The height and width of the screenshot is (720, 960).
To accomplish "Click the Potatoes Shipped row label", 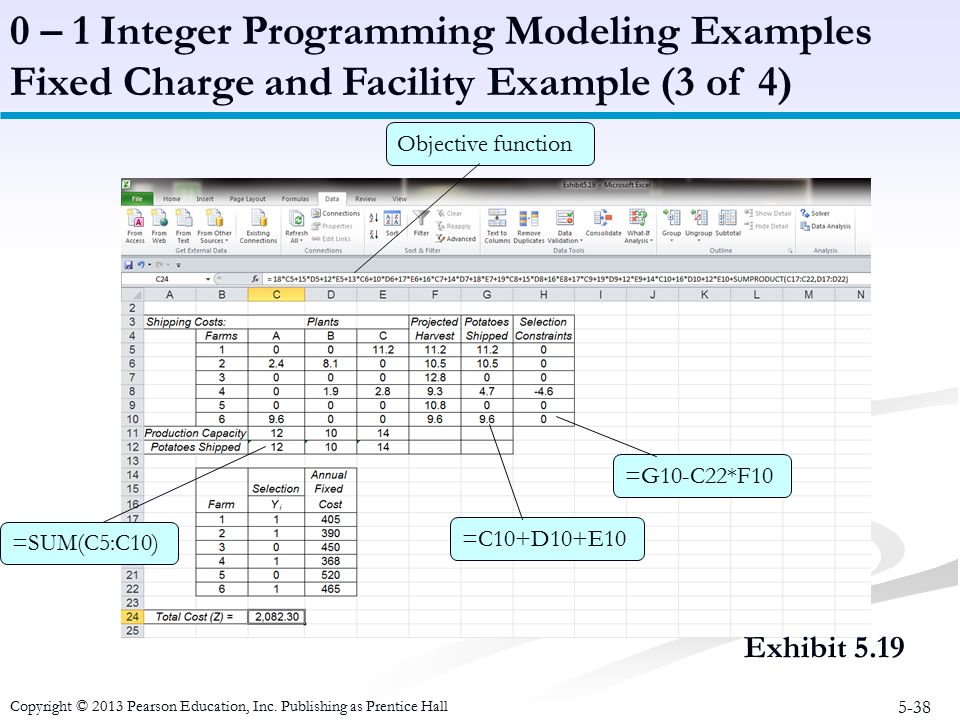I will click(195, 447).
